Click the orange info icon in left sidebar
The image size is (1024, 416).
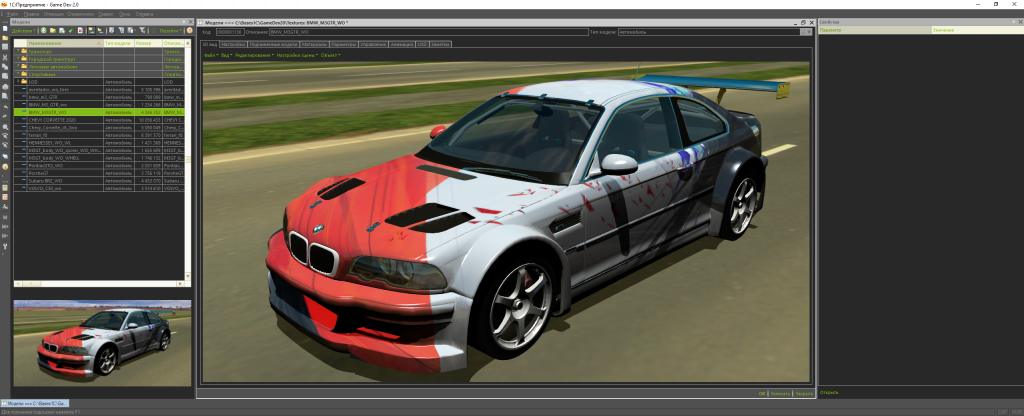(5, 167)
